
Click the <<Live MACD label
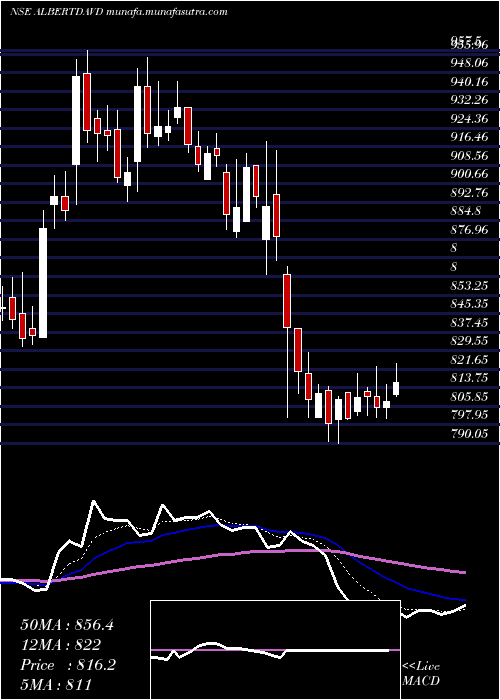[x=421, y=673]
